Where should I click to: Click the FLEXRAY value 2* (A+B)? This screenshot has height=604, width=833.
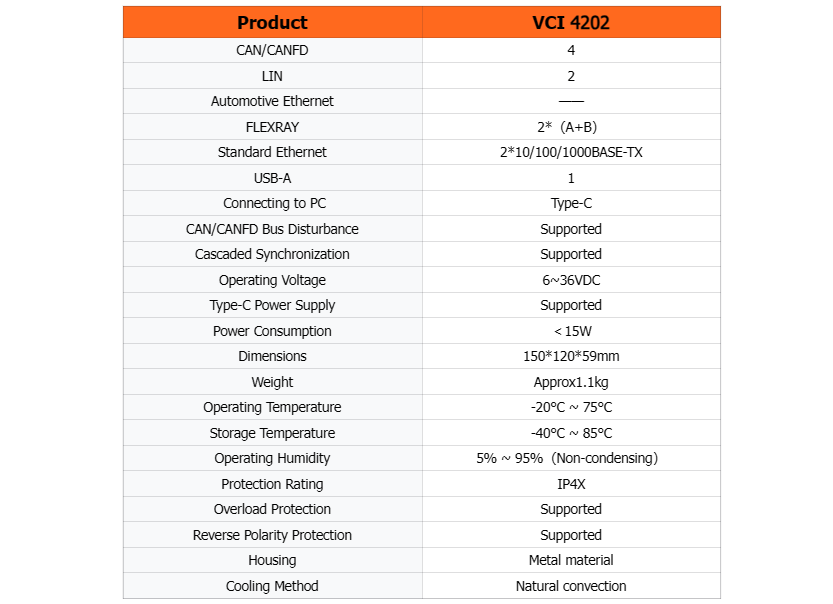tap(571, 127)
